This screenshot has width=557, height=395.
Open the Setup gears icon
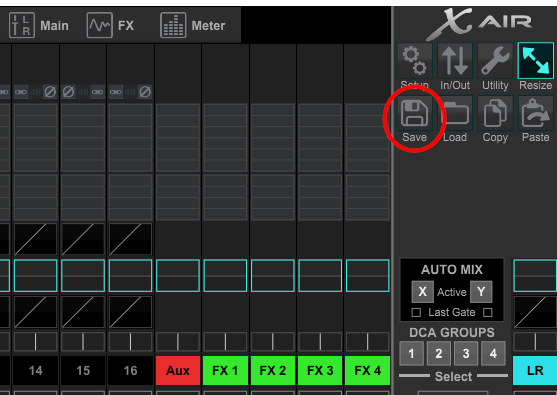[x=415, y=61]
